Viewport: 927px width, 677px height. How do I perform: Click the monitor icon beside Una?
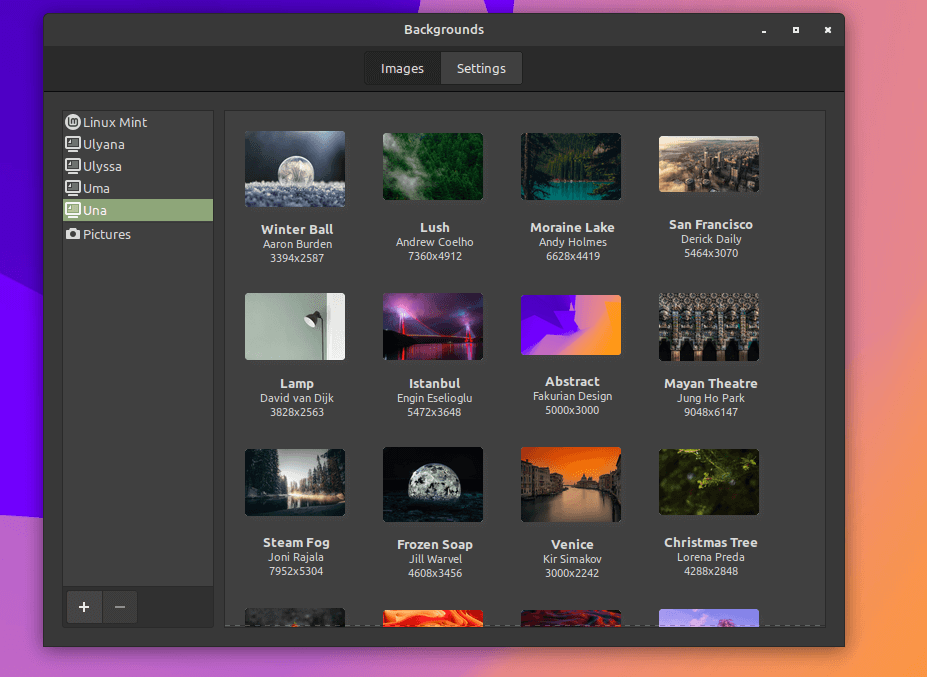tap(72, 210)
